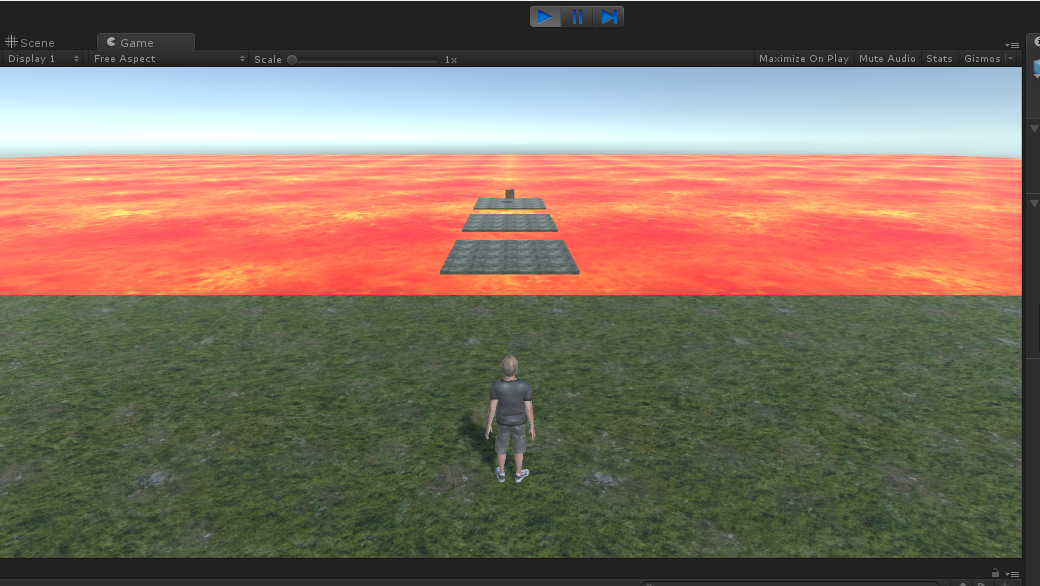Click the nearest stone platform over the lava
1040x586 pixels.
click(509, 257)
